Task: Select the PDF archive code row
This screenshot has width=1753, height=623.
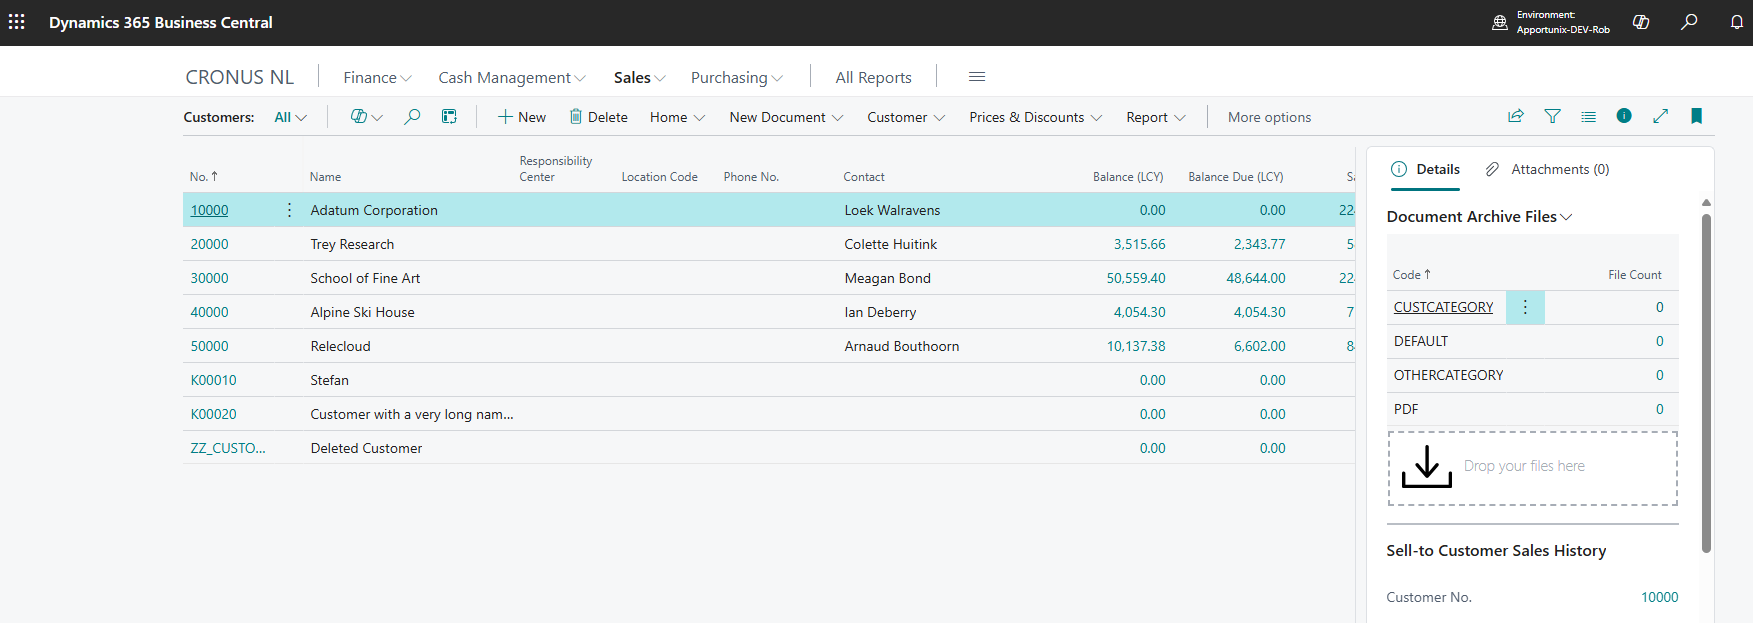Action: point(1532,409)
